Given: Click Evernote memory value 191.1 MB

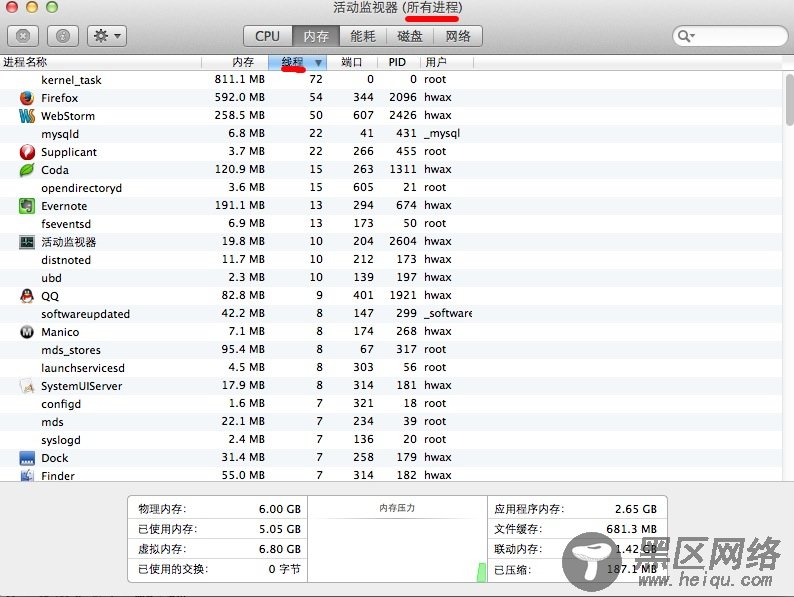Looking at the screenshot, I should 240,205.
